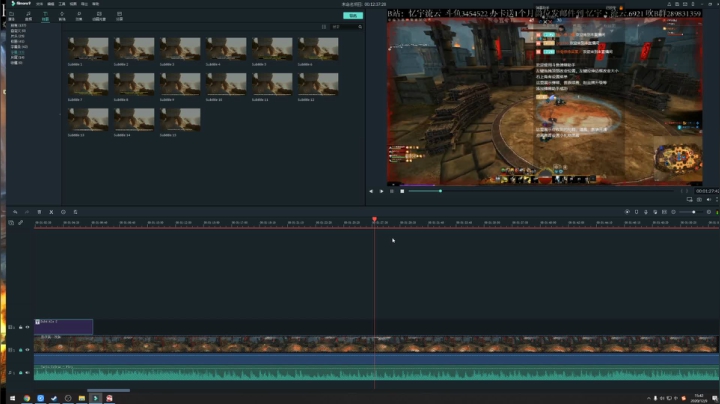Open the Audio Mixer icon

(x=655, y=212)
